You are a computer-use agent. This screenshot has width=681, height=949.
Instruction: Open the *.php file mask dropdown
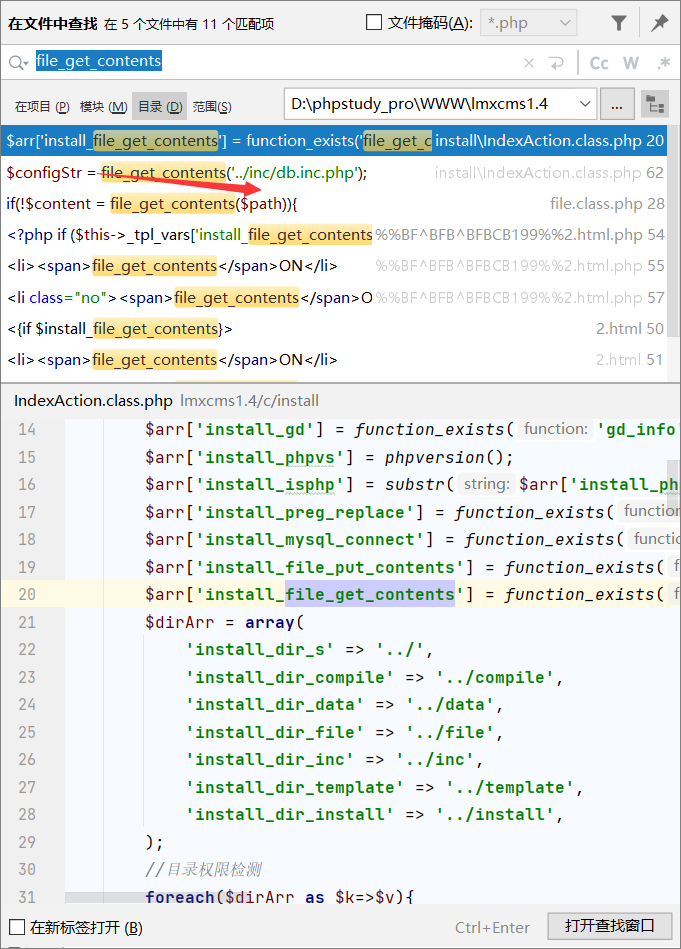coord(528,24)
